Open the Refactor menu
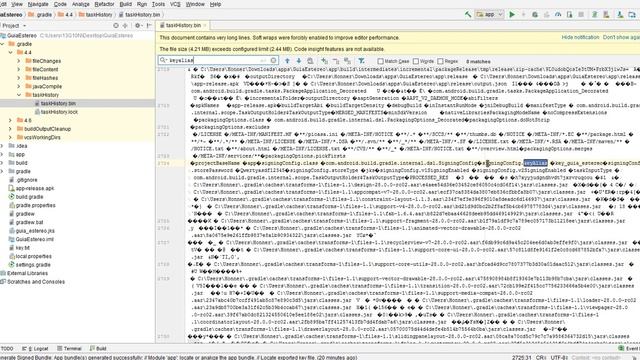 (104, 4)
